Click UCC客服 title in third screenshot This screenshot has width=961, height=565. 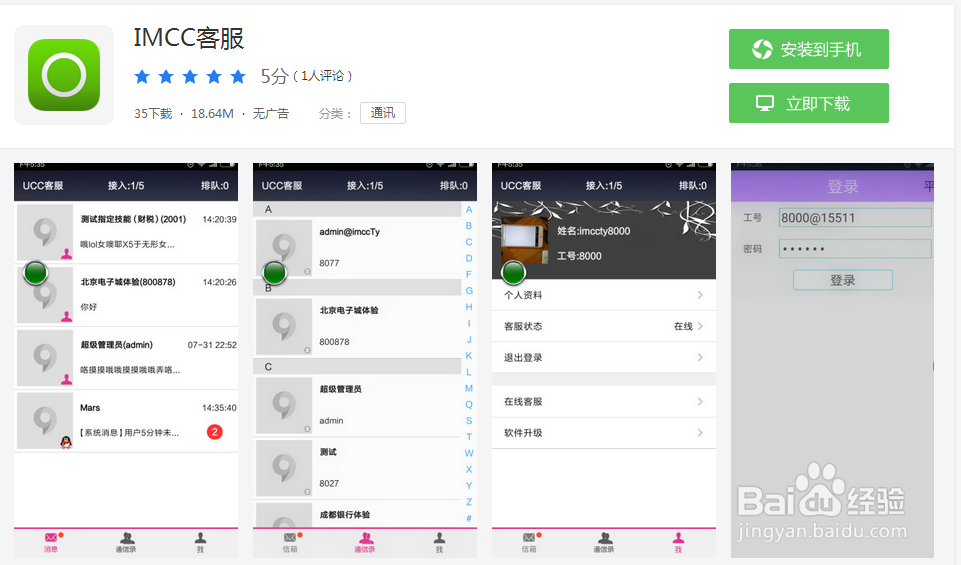coord(521,186)
